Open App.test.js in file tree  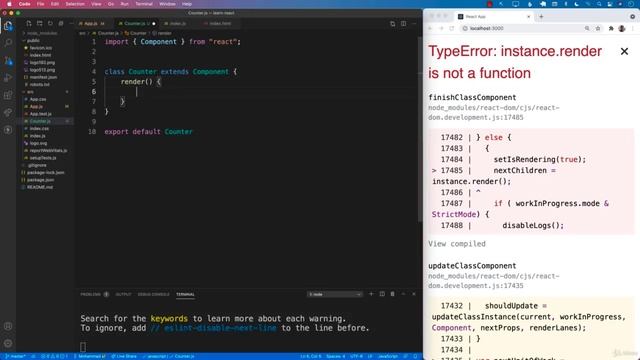coord(40,114)
